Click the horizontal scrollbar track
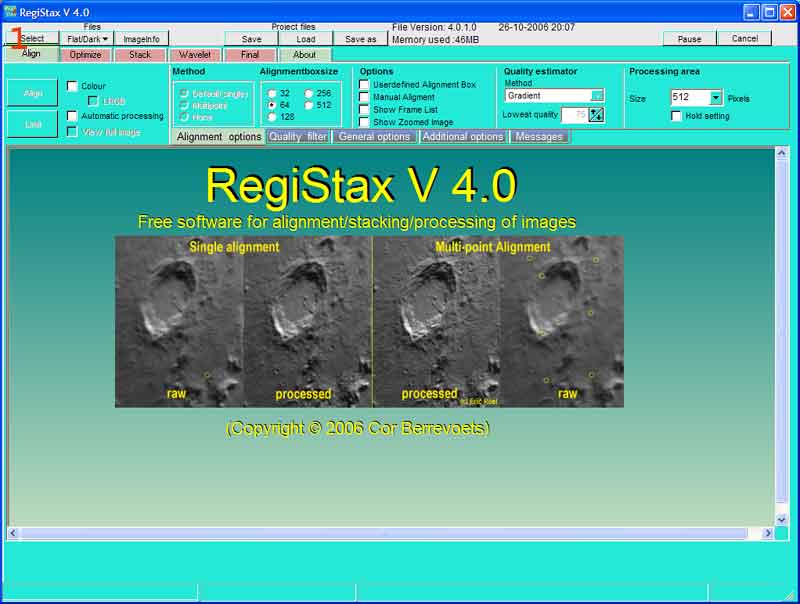800x604 pixels. 390,533
